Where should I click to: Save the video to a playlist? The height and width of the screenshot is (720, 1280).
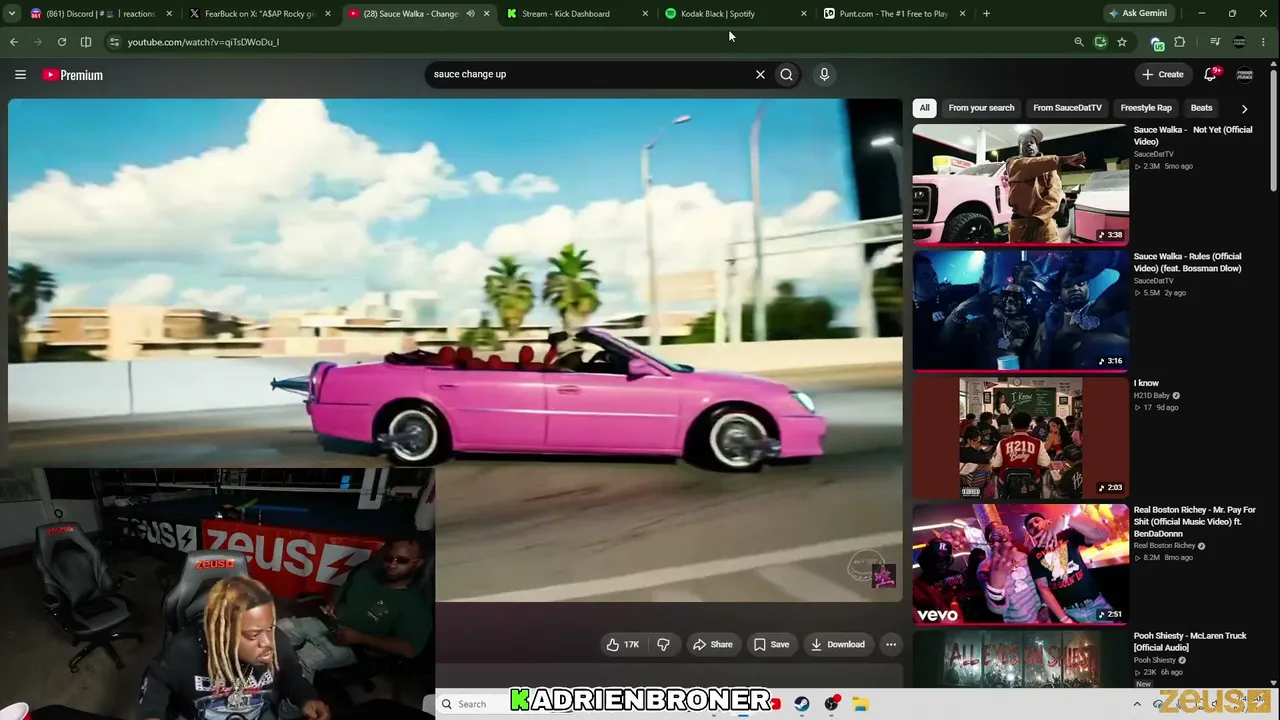771,645
